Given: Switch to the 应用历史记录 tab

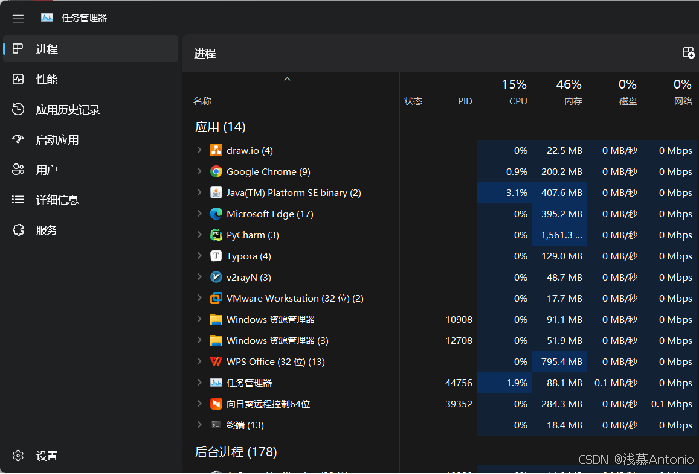Looking at the screenshot, I should (x=68, y=110).
